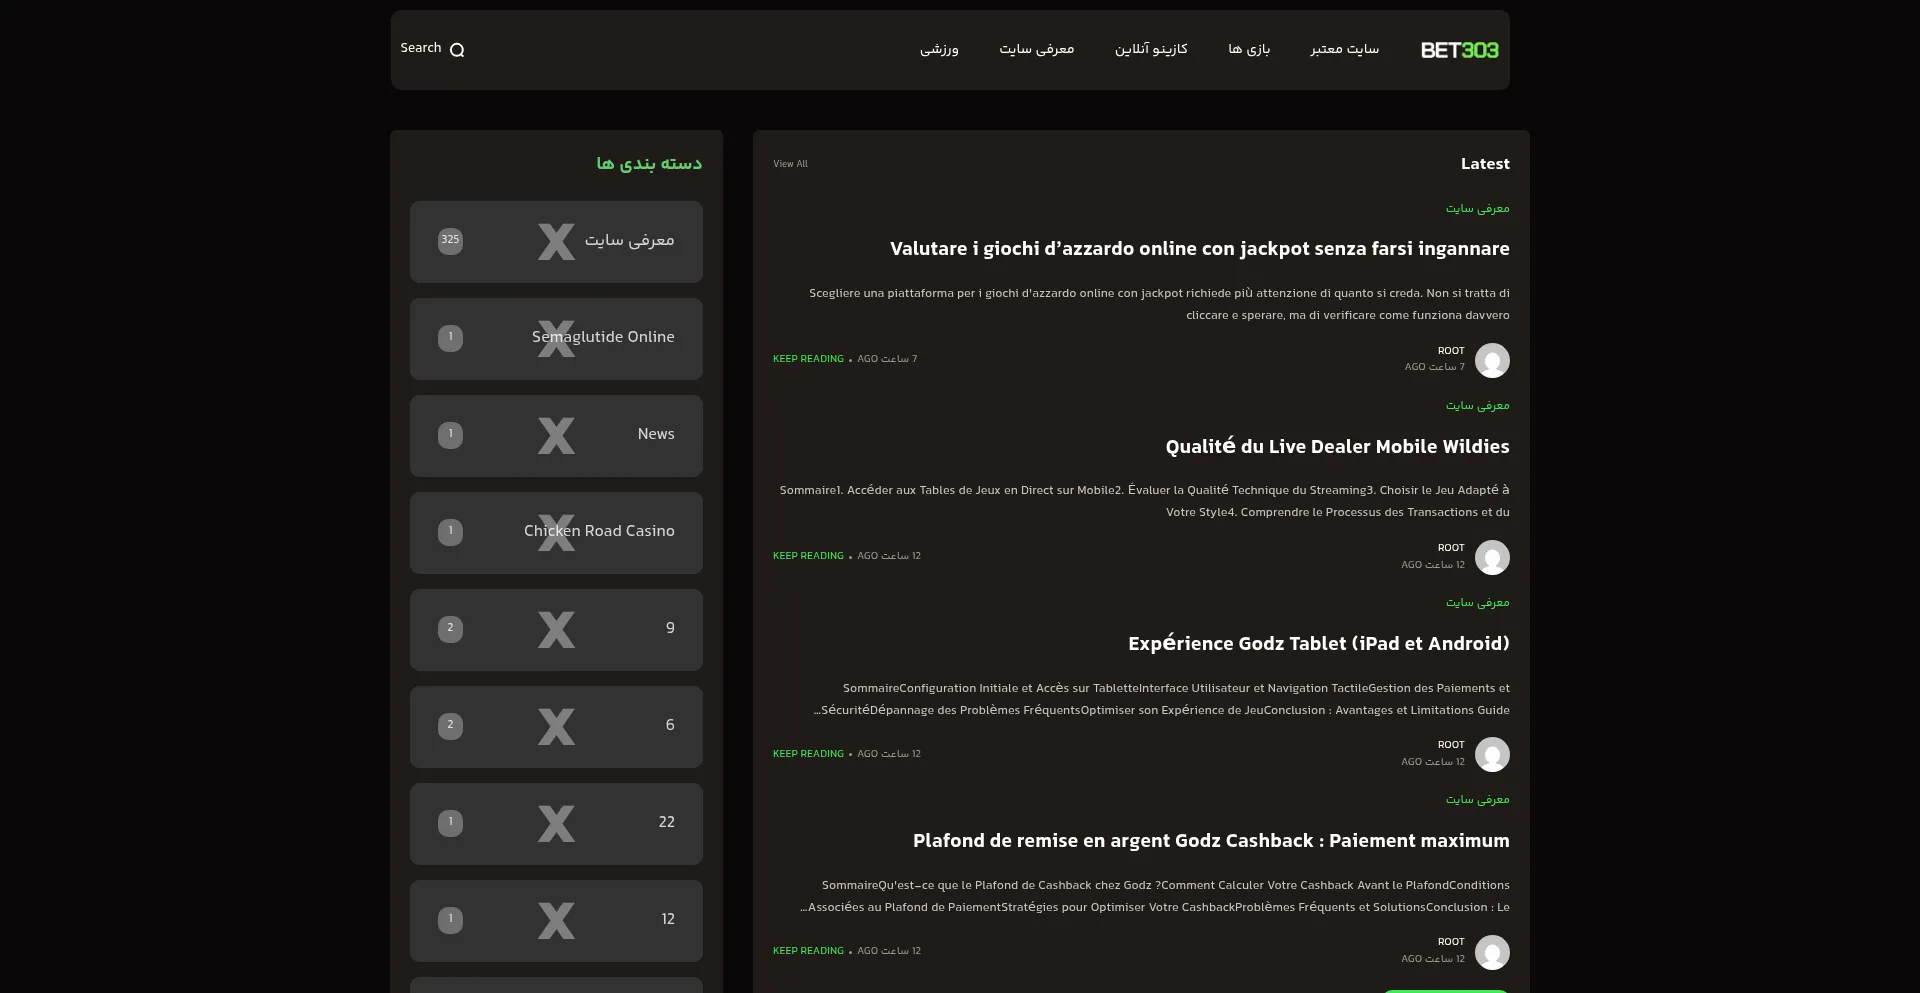Click the count badge on Chicken Road Casino card

click(x=450, y=532)
